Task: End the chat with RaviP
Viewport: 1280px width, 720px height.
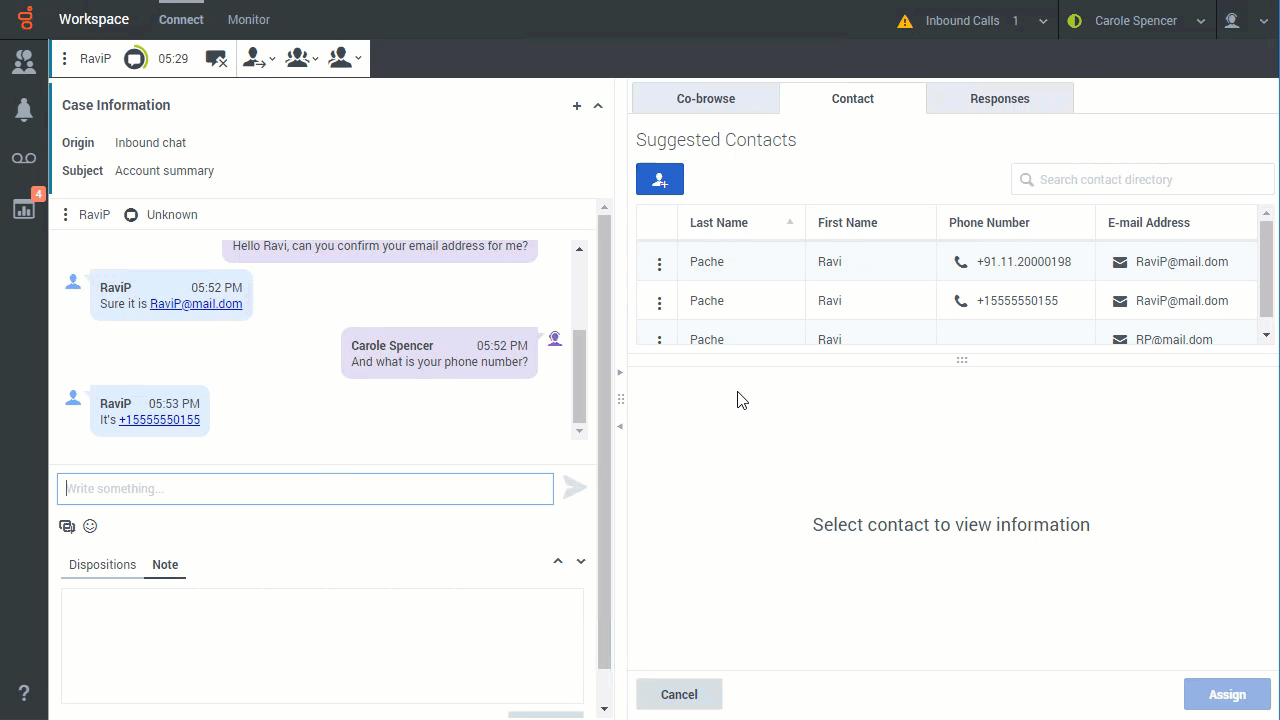Action: (216, 59)
